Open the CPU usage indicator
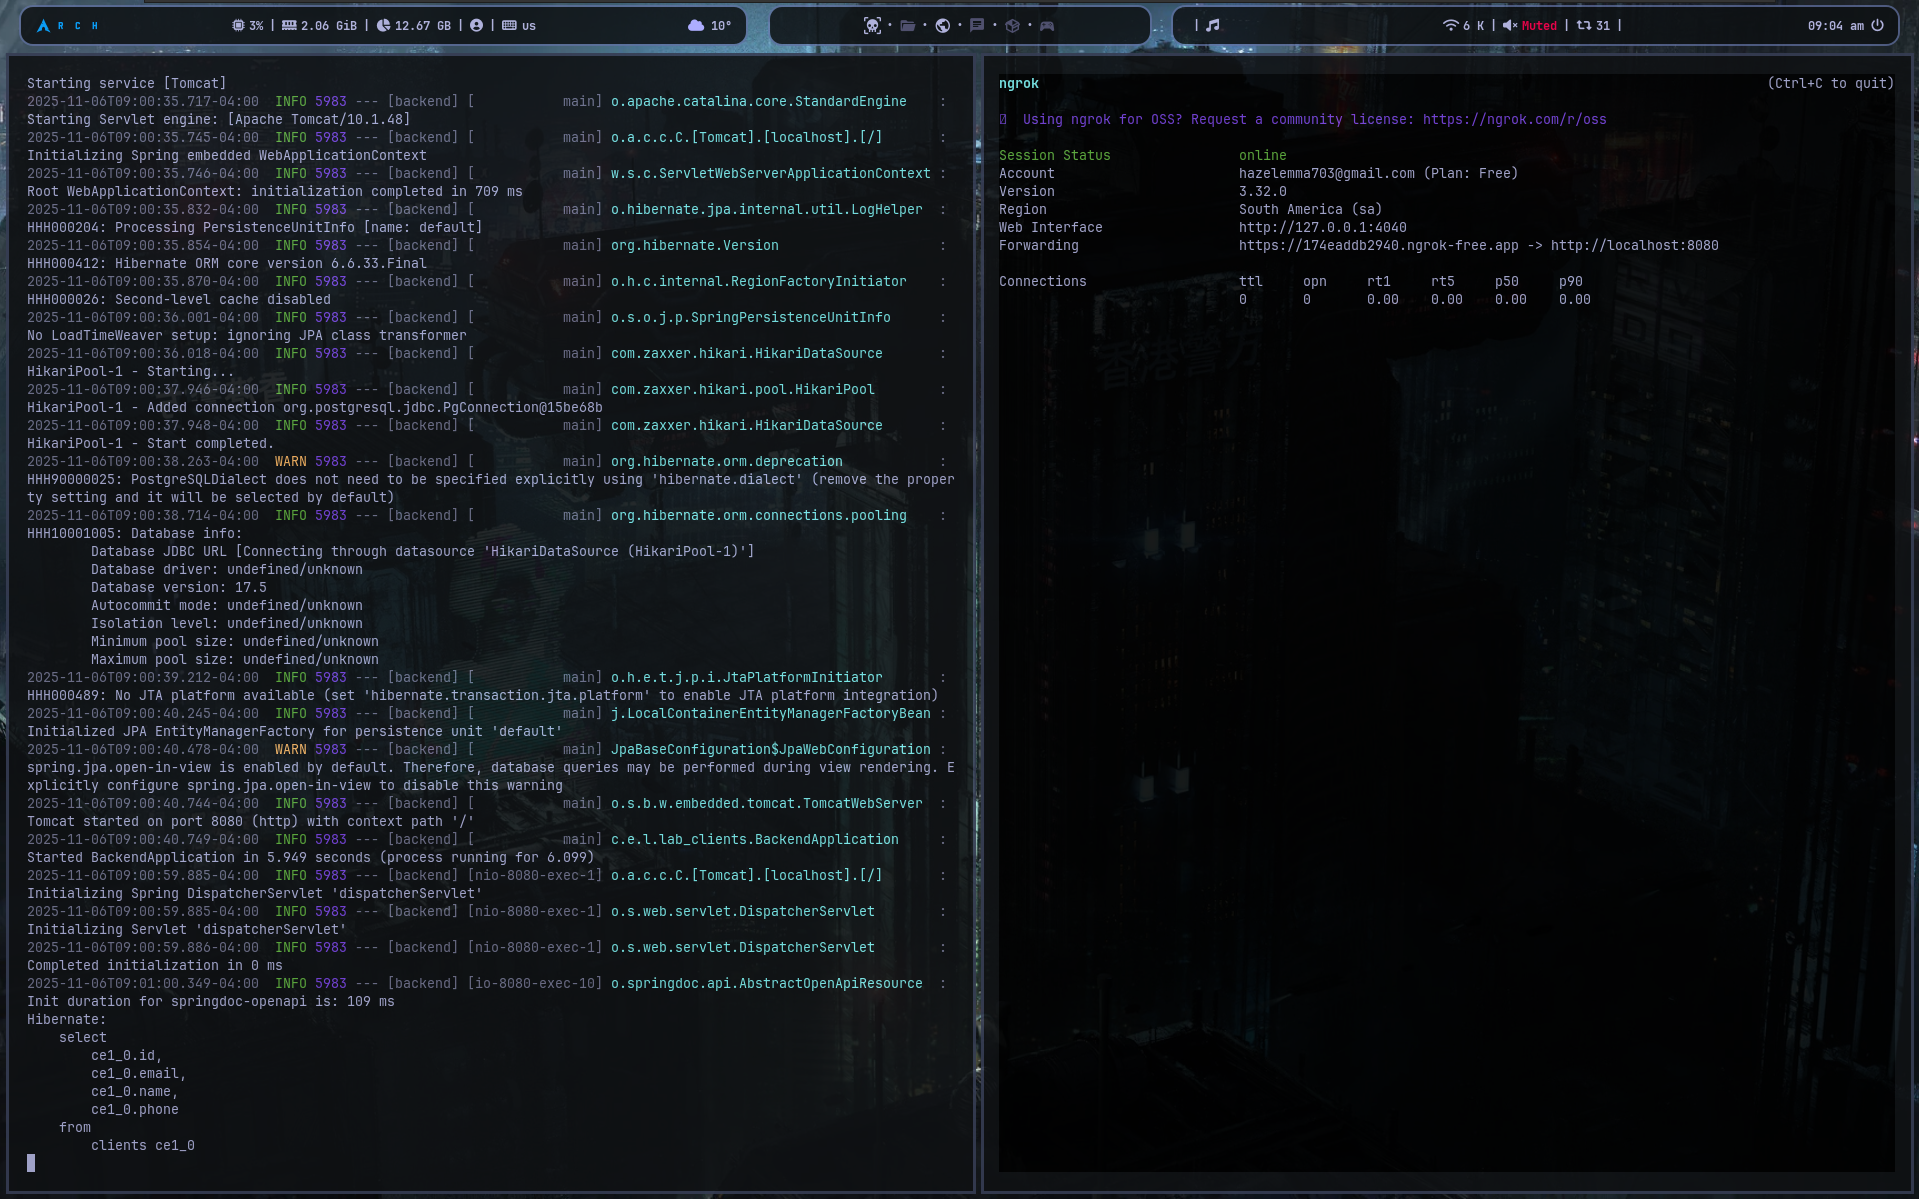The height and width of the screenshot is (1199, 1919). [247, 26]
